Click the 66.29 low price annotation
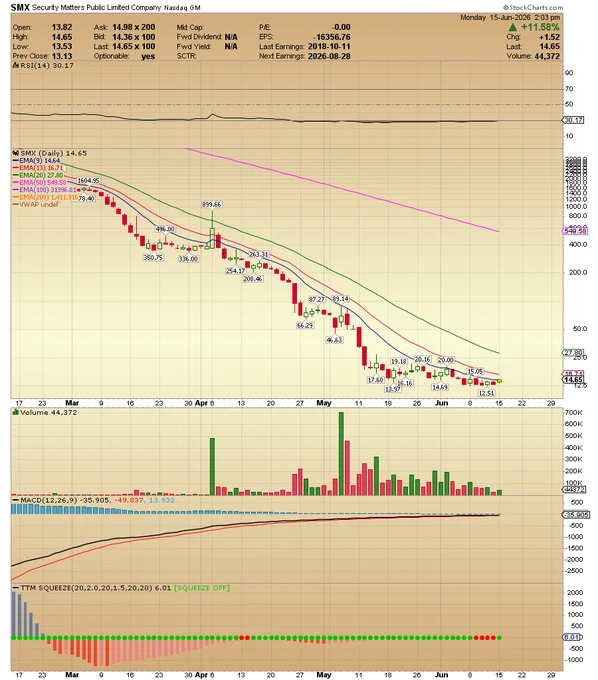The height and width of the screenshot is (680, 598). pyautogui.click(x=305, y=325)
